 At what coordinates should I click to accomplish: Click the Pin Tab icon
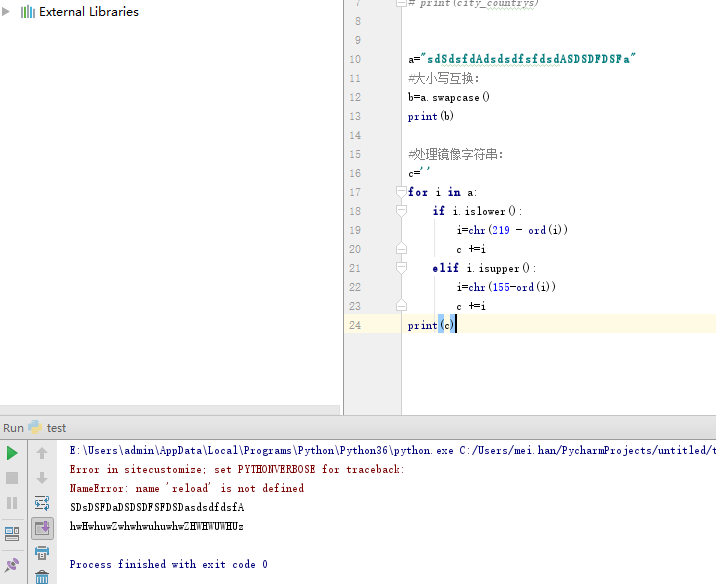pyautogui.click(x=12, y=565)
